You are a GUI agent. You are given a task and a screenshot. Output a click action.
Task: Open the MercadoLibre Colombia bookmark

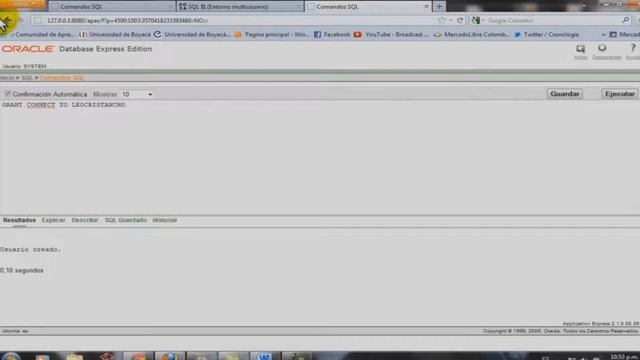pos(471,35)
